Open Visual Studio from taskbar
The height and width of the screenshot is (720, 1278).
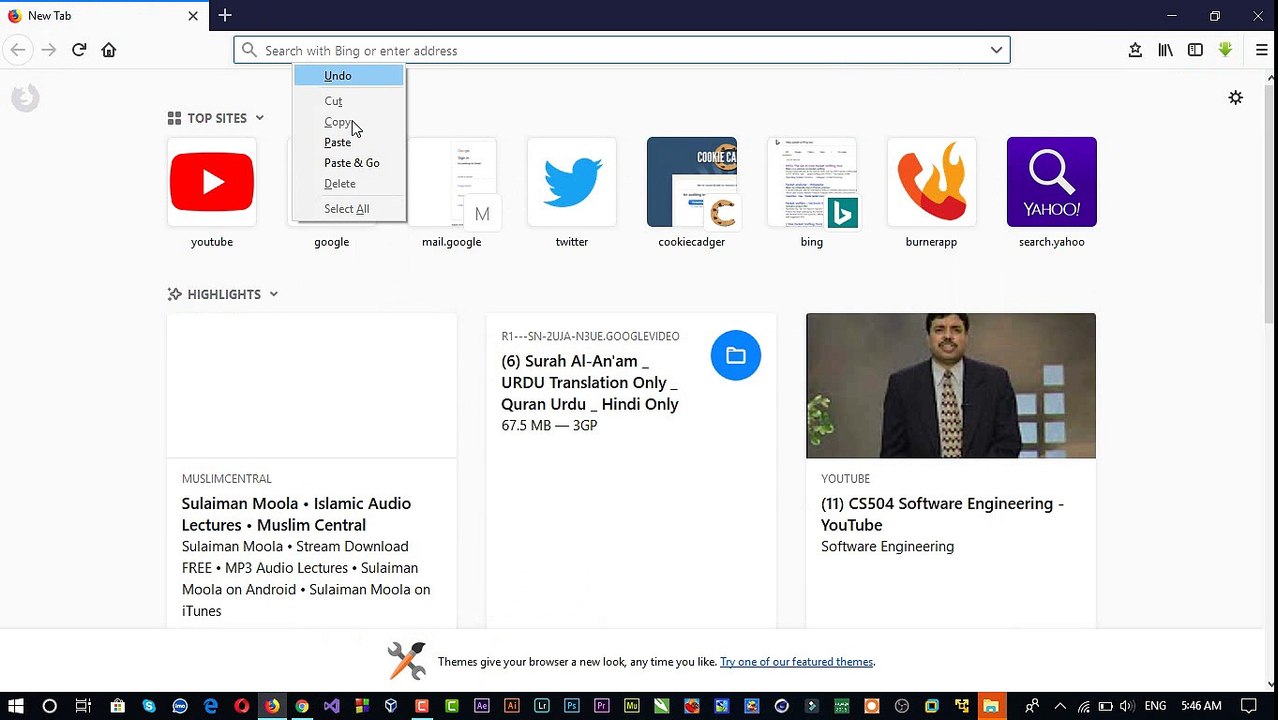331,706
